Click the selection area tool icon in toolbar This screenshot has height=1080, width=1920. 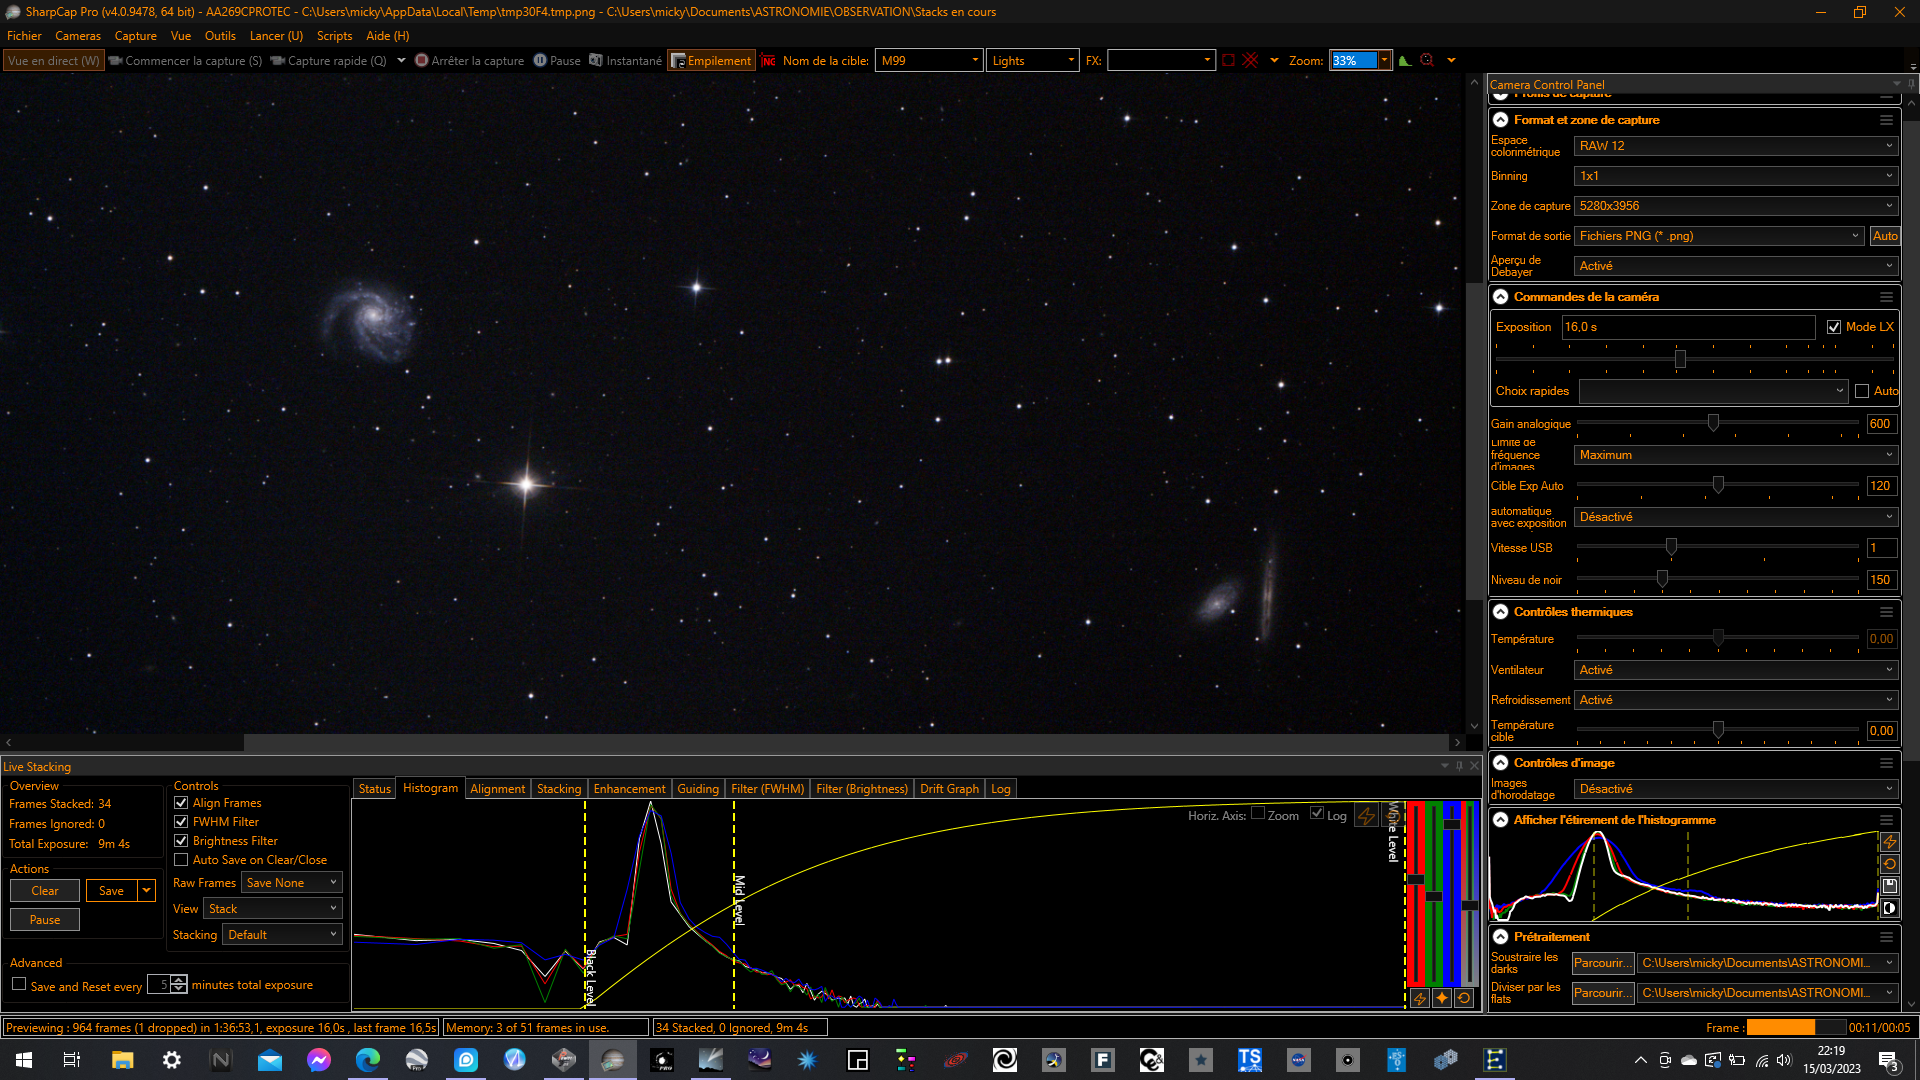pos(1228,60)
